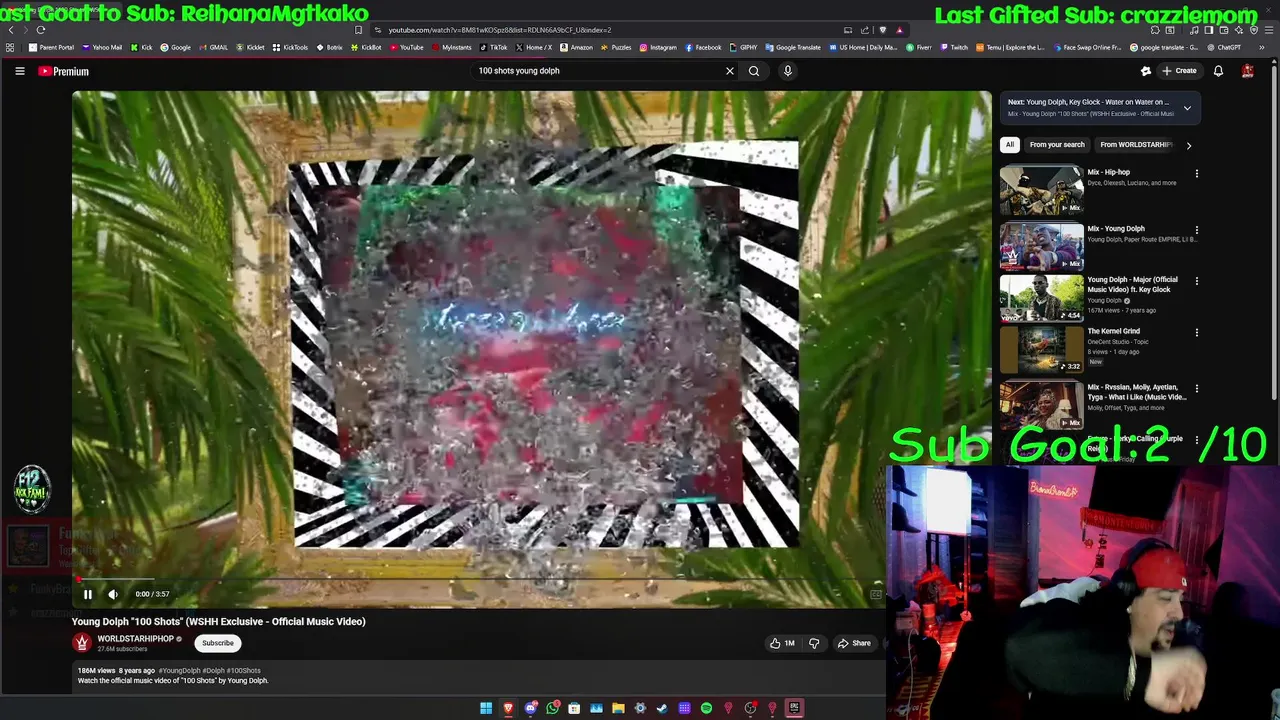Open the Kick bookmark
Viewport: 1280px width, 720px height.
point(142,47)
